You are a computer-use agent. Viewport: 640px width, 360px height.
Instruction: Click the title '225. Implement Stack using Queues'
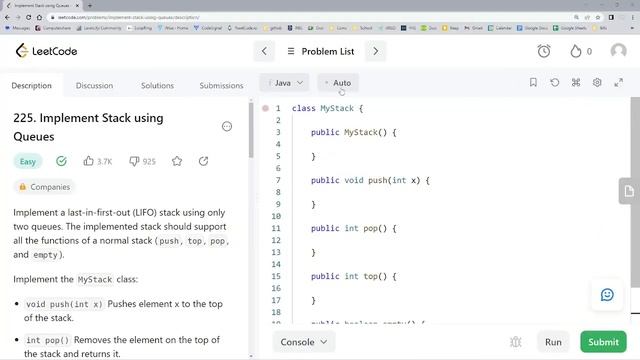click(x=88, y=127)
